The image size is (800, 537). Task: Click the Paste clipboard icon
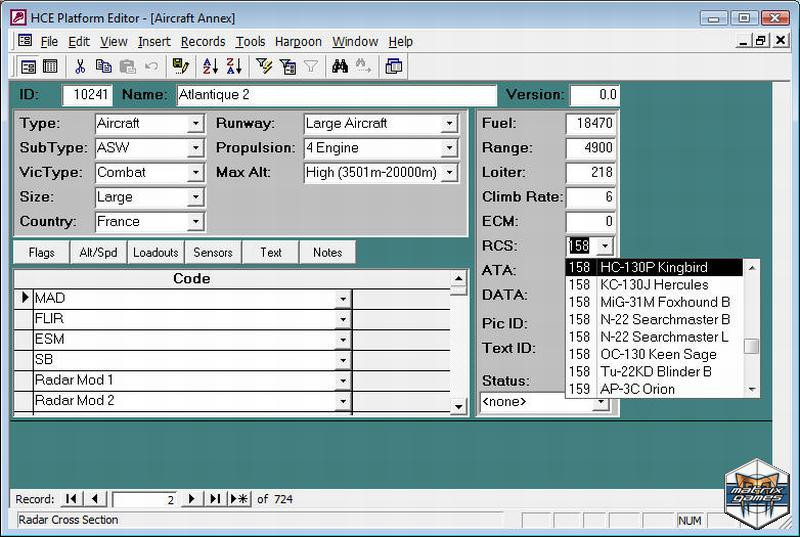pyautogui.click(x=128, y=66)
